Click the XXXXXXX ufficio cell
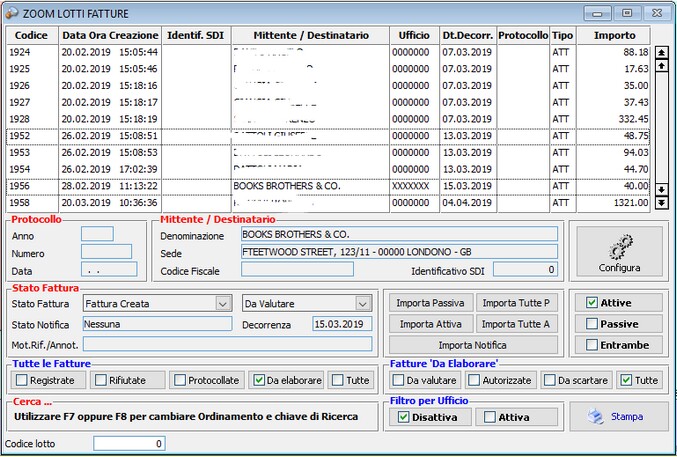The image size is (677, 457). [x=414, y=186]
